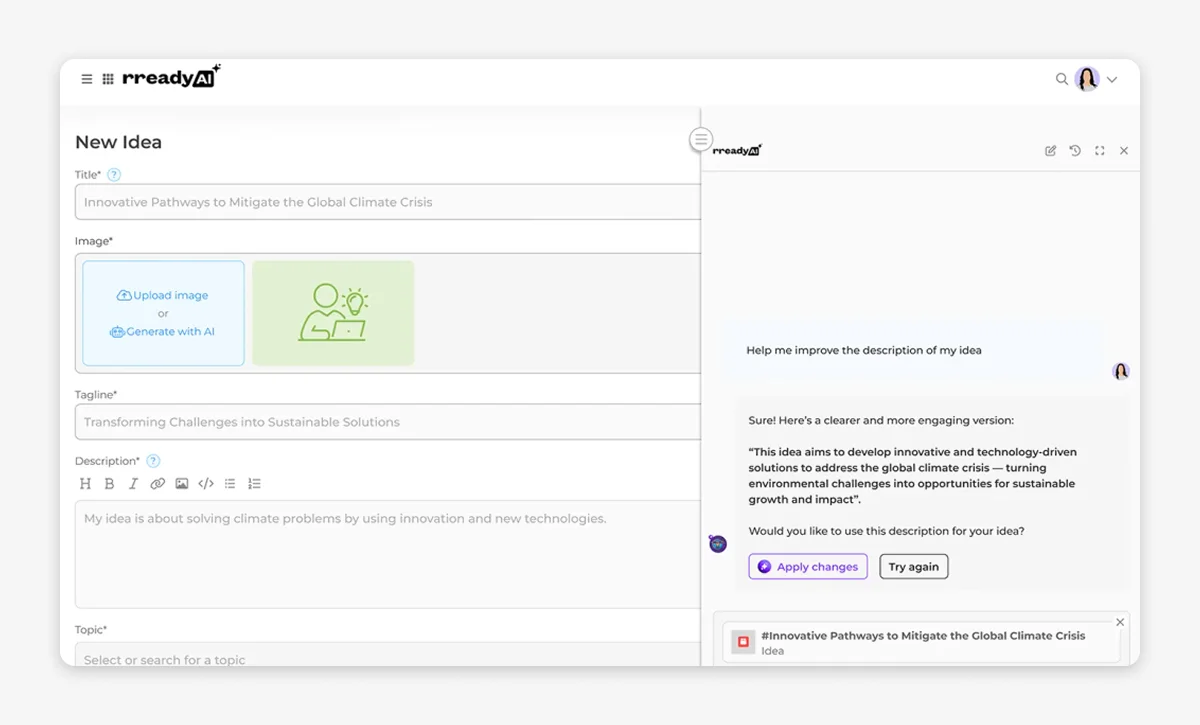Toggle bold formatting for the description
The image size is (1200, 725).
[109, 483]
